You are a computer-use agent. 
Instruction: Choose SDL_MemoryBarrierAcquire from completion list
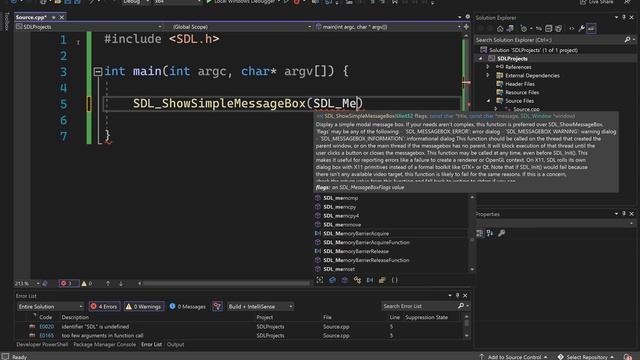[390, 233]
